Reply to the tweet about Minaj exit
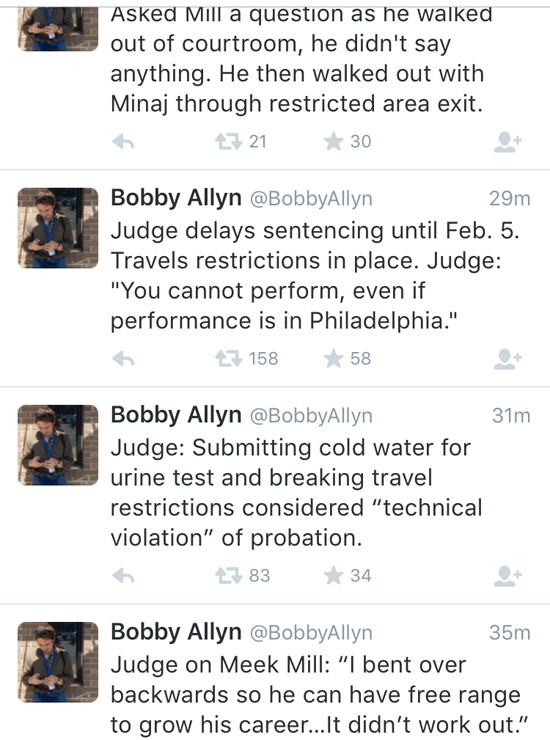 coord(124,142)
